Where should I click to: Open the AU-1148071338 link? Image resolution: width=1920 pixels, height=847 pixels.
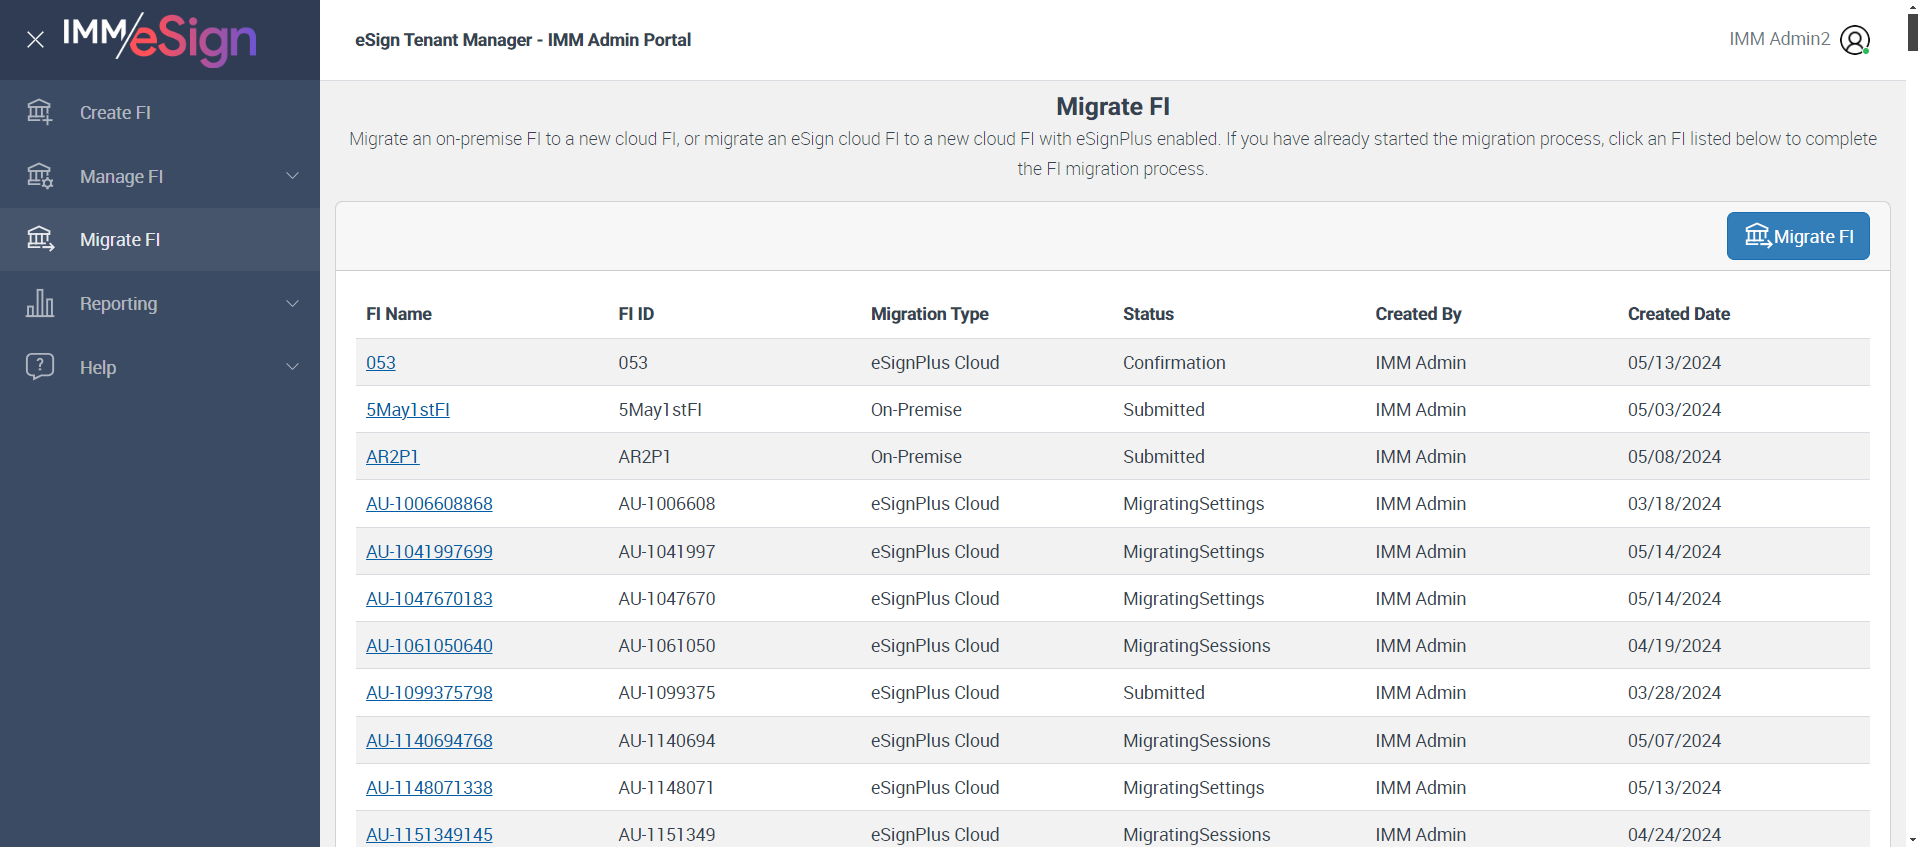click(x=429, y=788)
